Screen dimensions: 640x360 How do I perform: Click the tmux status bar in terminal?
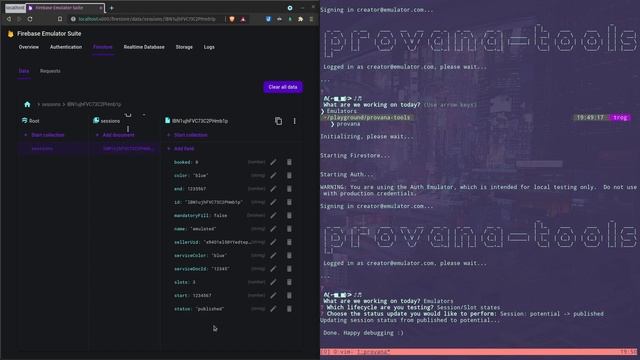(478, 352)
